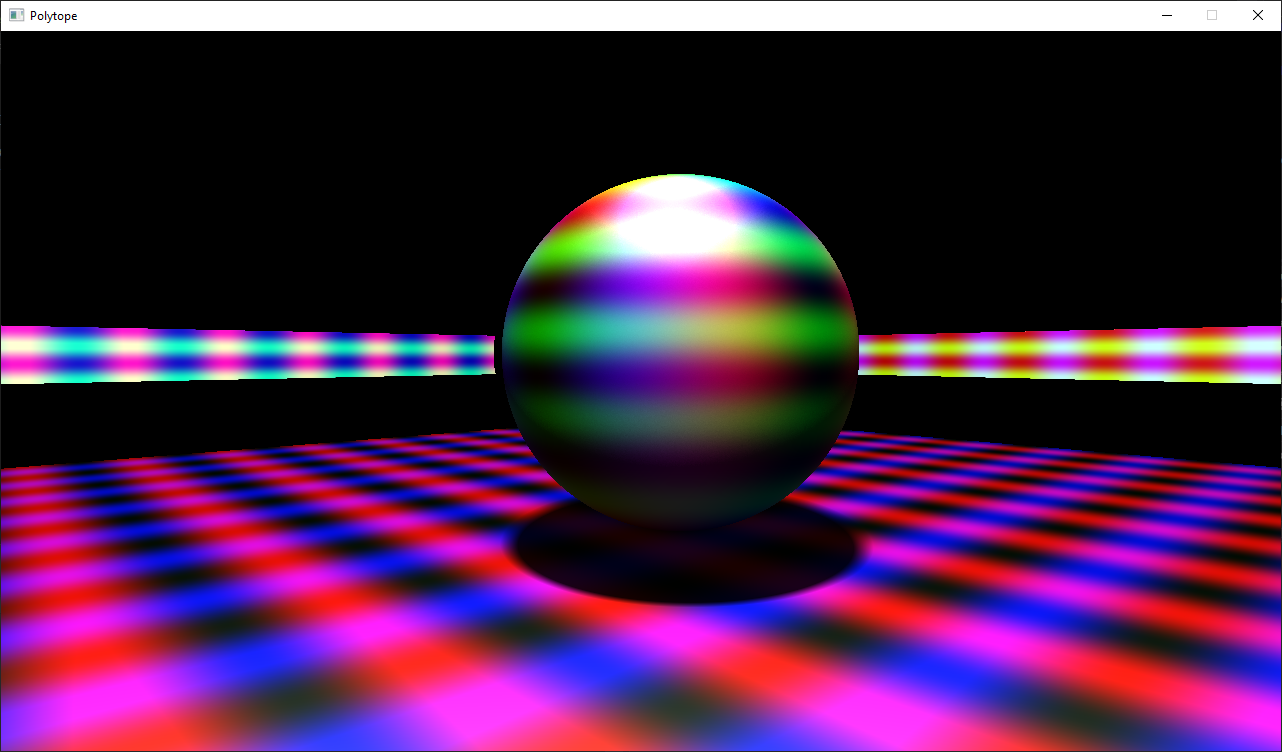This screenshot has width=1282, height=752.
Task: Click the rendered striped sphere
Action: click(680, 350)
